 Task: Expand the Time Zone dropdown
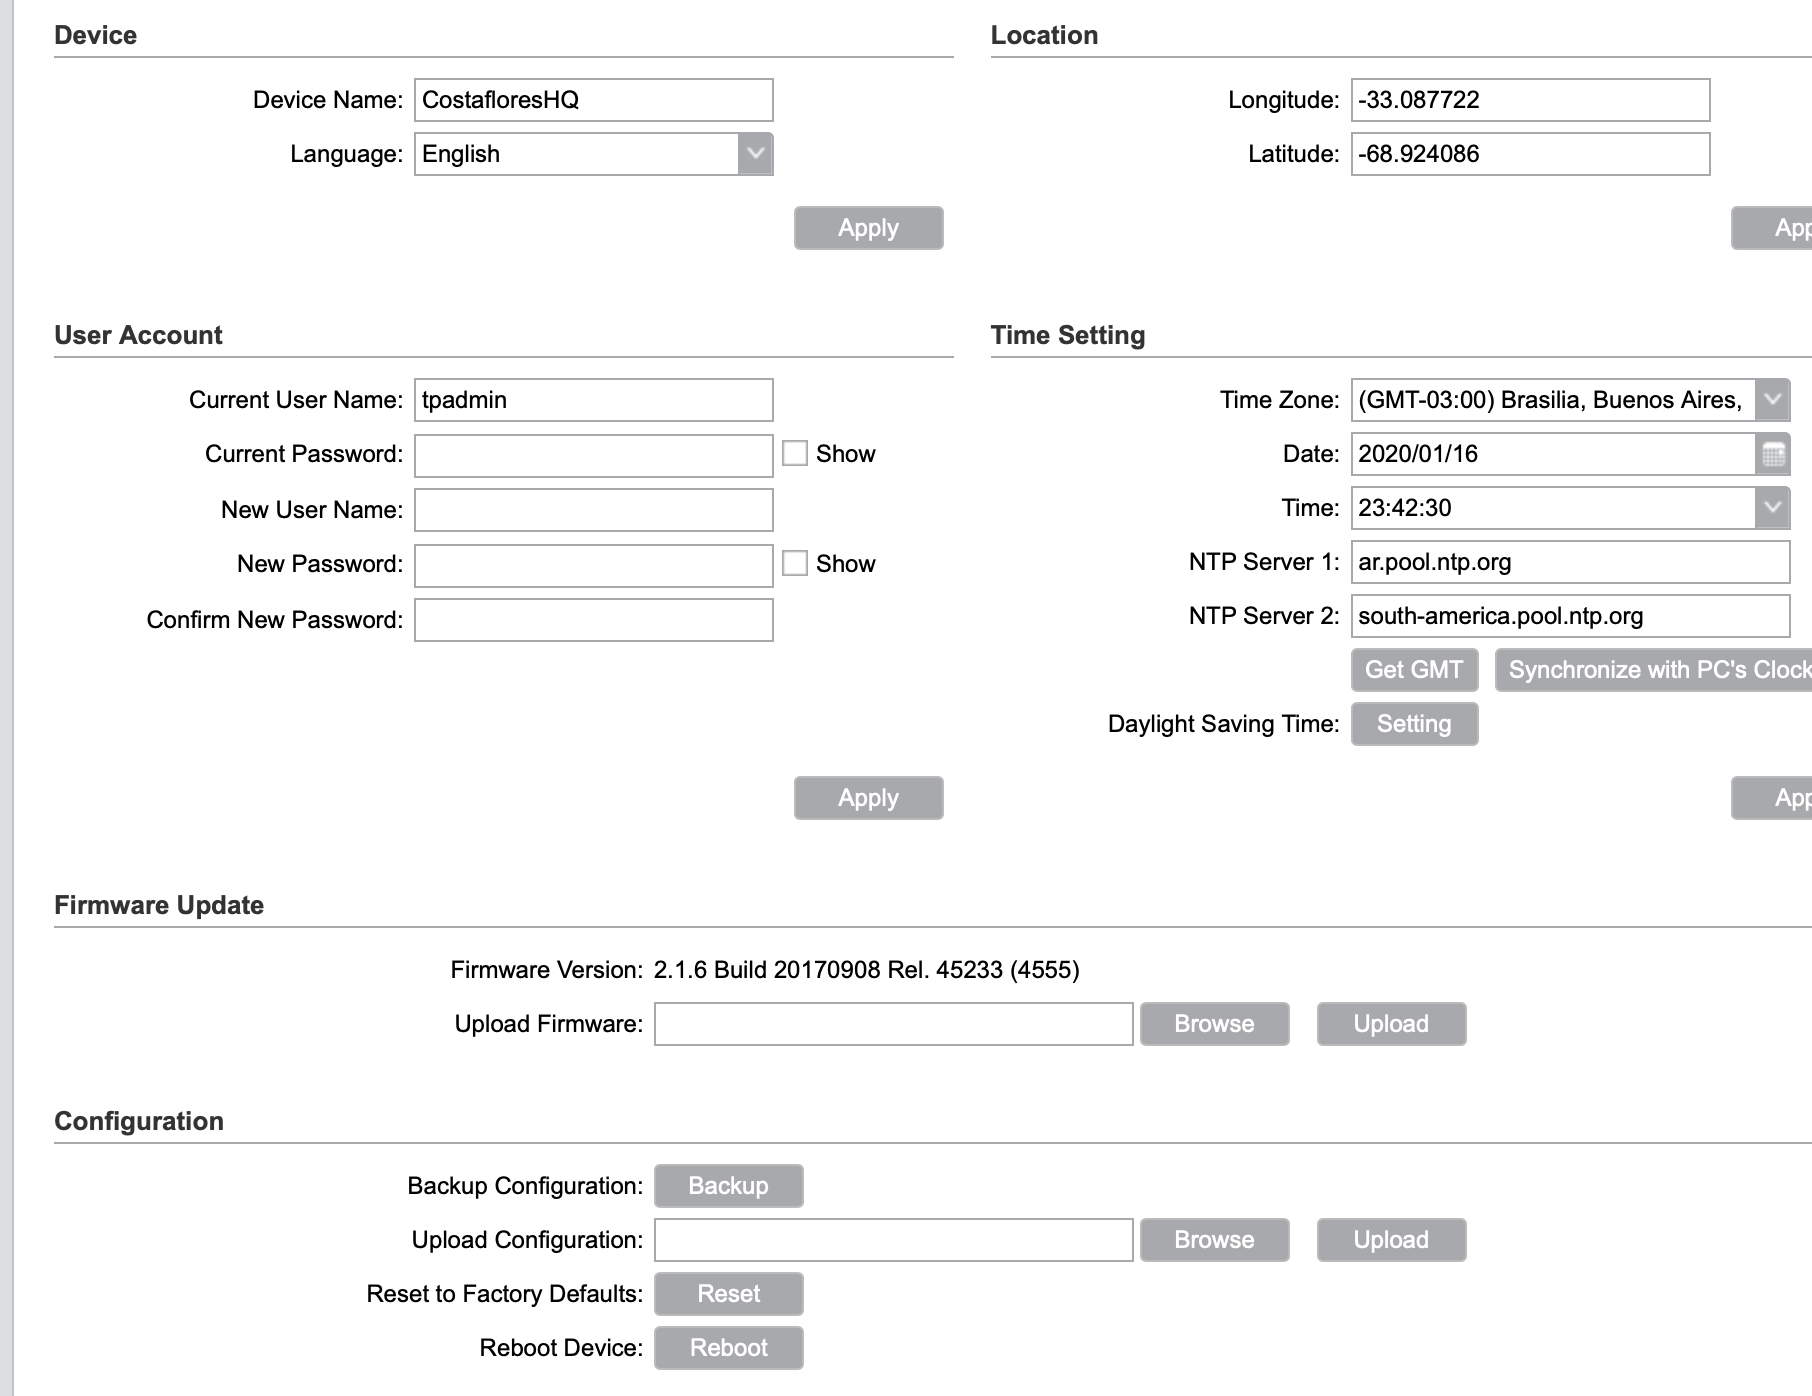point(1773,400)
